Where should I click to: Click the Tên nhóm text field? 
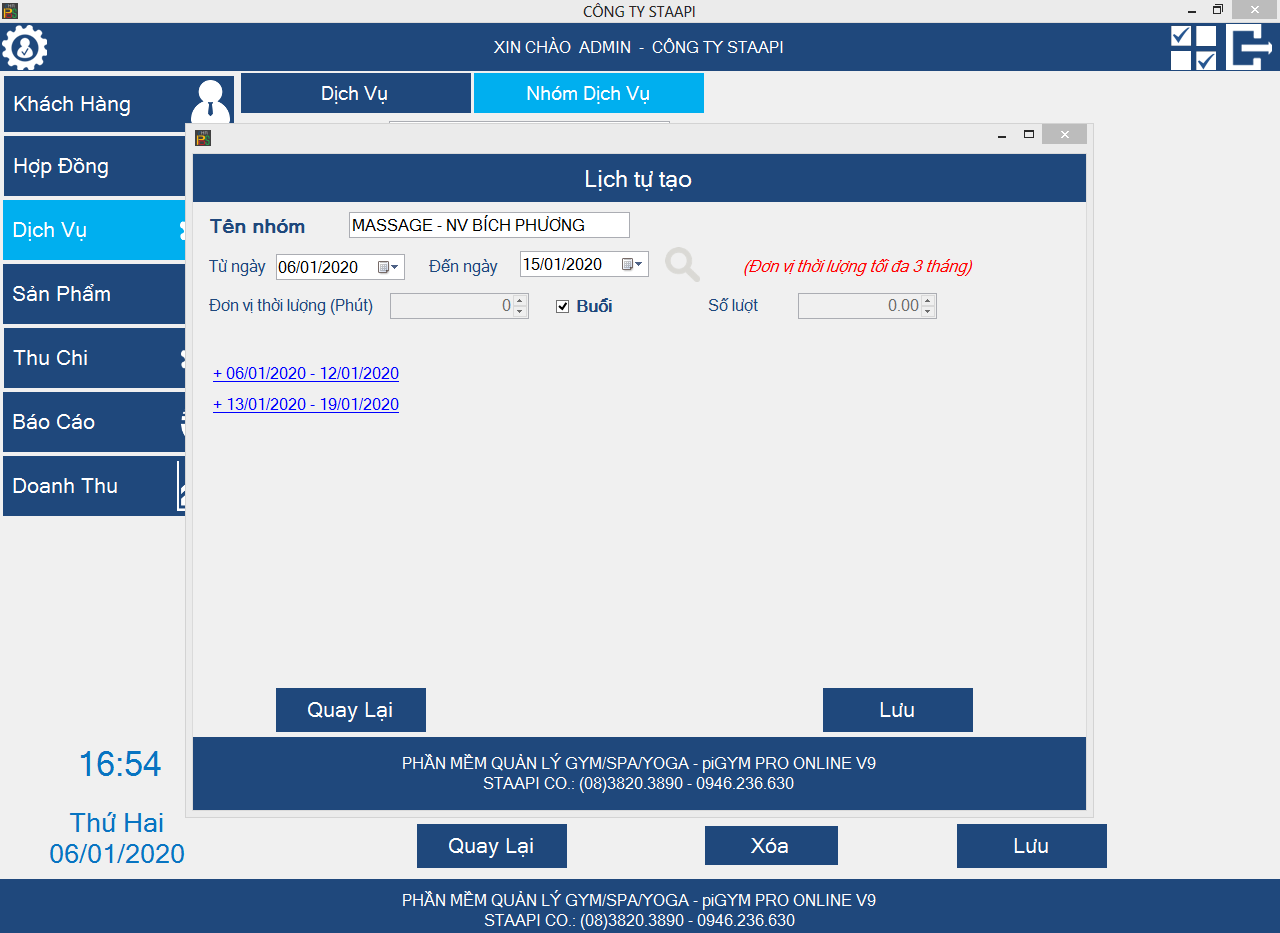point(489,225)
